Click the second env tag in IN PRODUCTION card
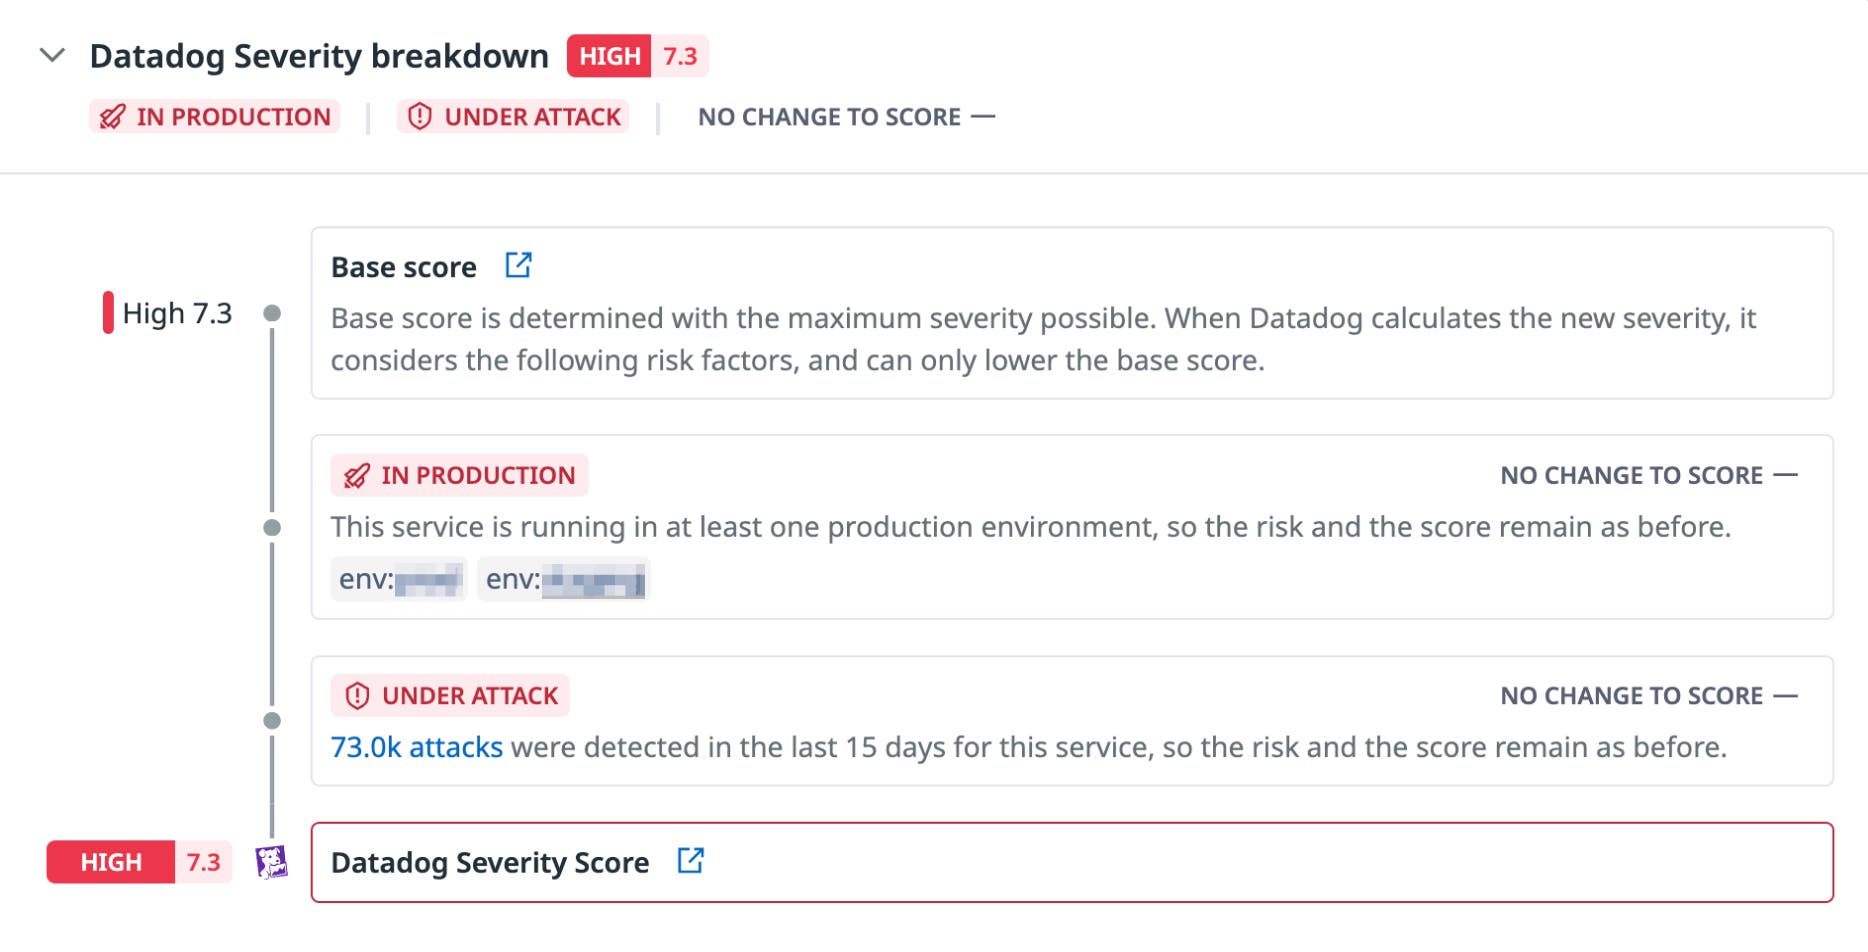The width and height of the screenshot is (1868, 952). 564,579
